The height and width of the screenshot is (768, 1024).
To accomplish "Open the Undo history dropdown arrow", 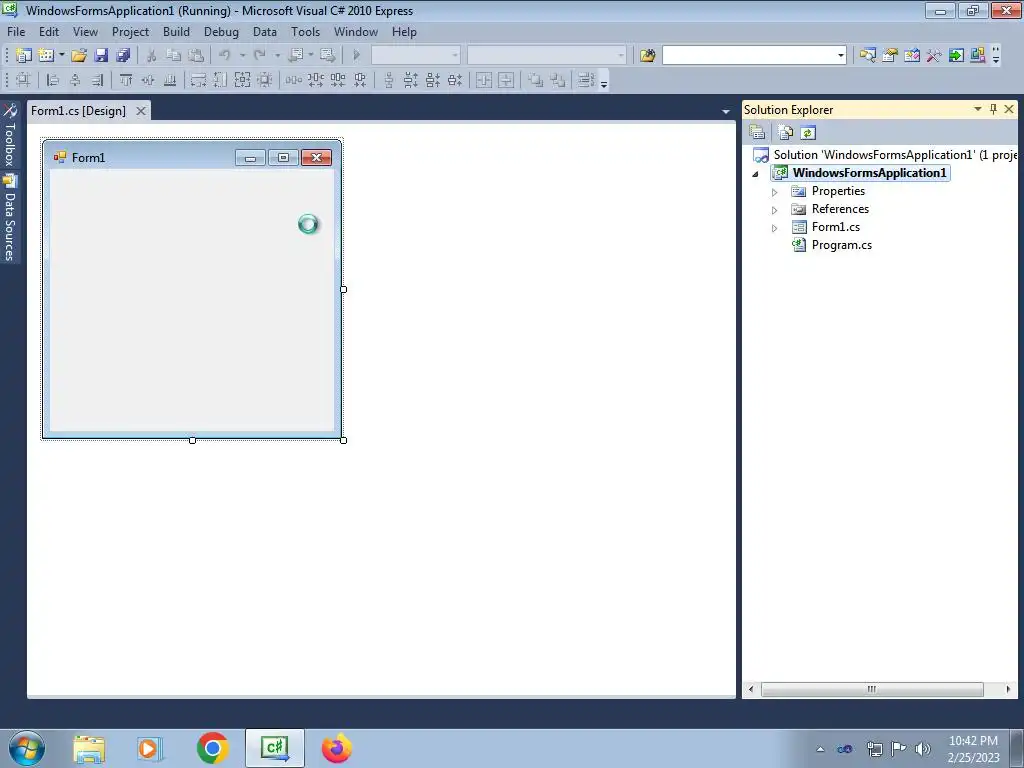I will point(242,56).
